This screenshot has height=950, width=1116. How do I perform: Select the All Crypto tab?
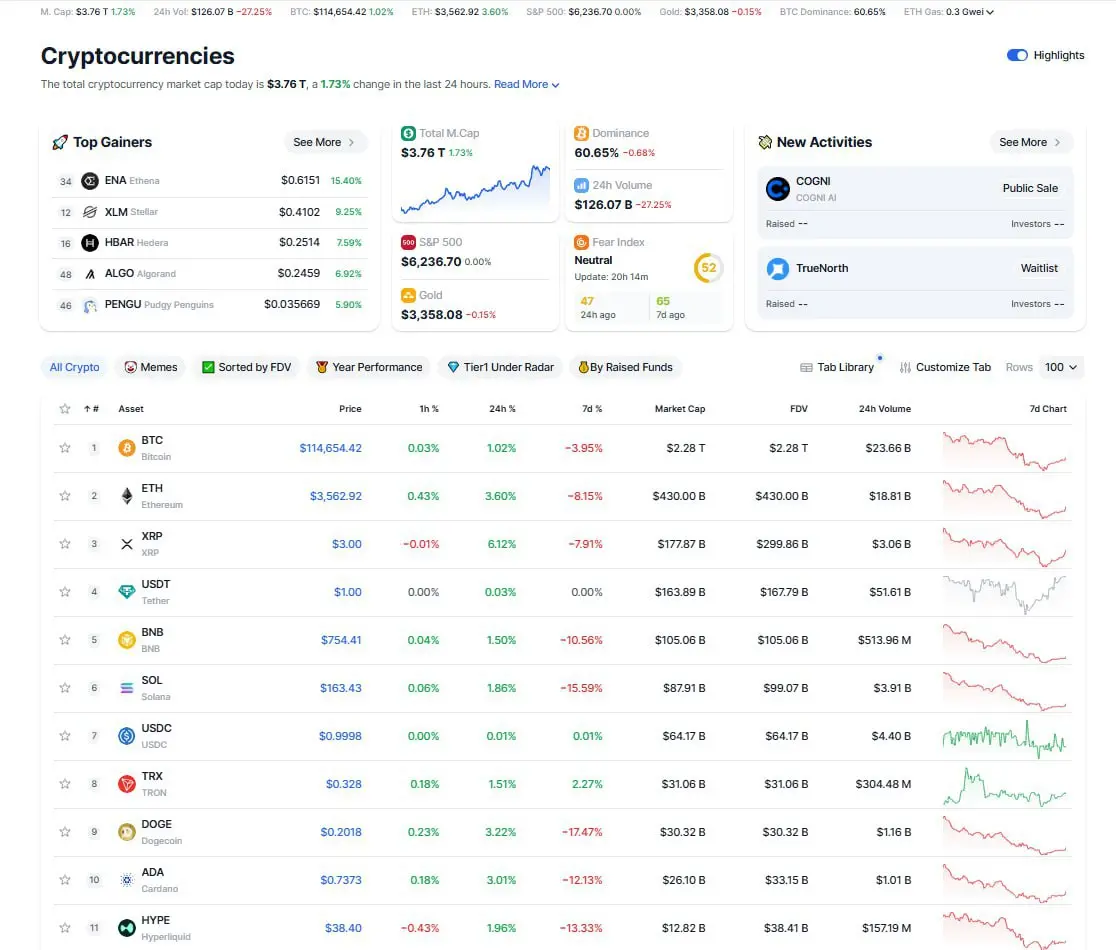pos(74,367)
